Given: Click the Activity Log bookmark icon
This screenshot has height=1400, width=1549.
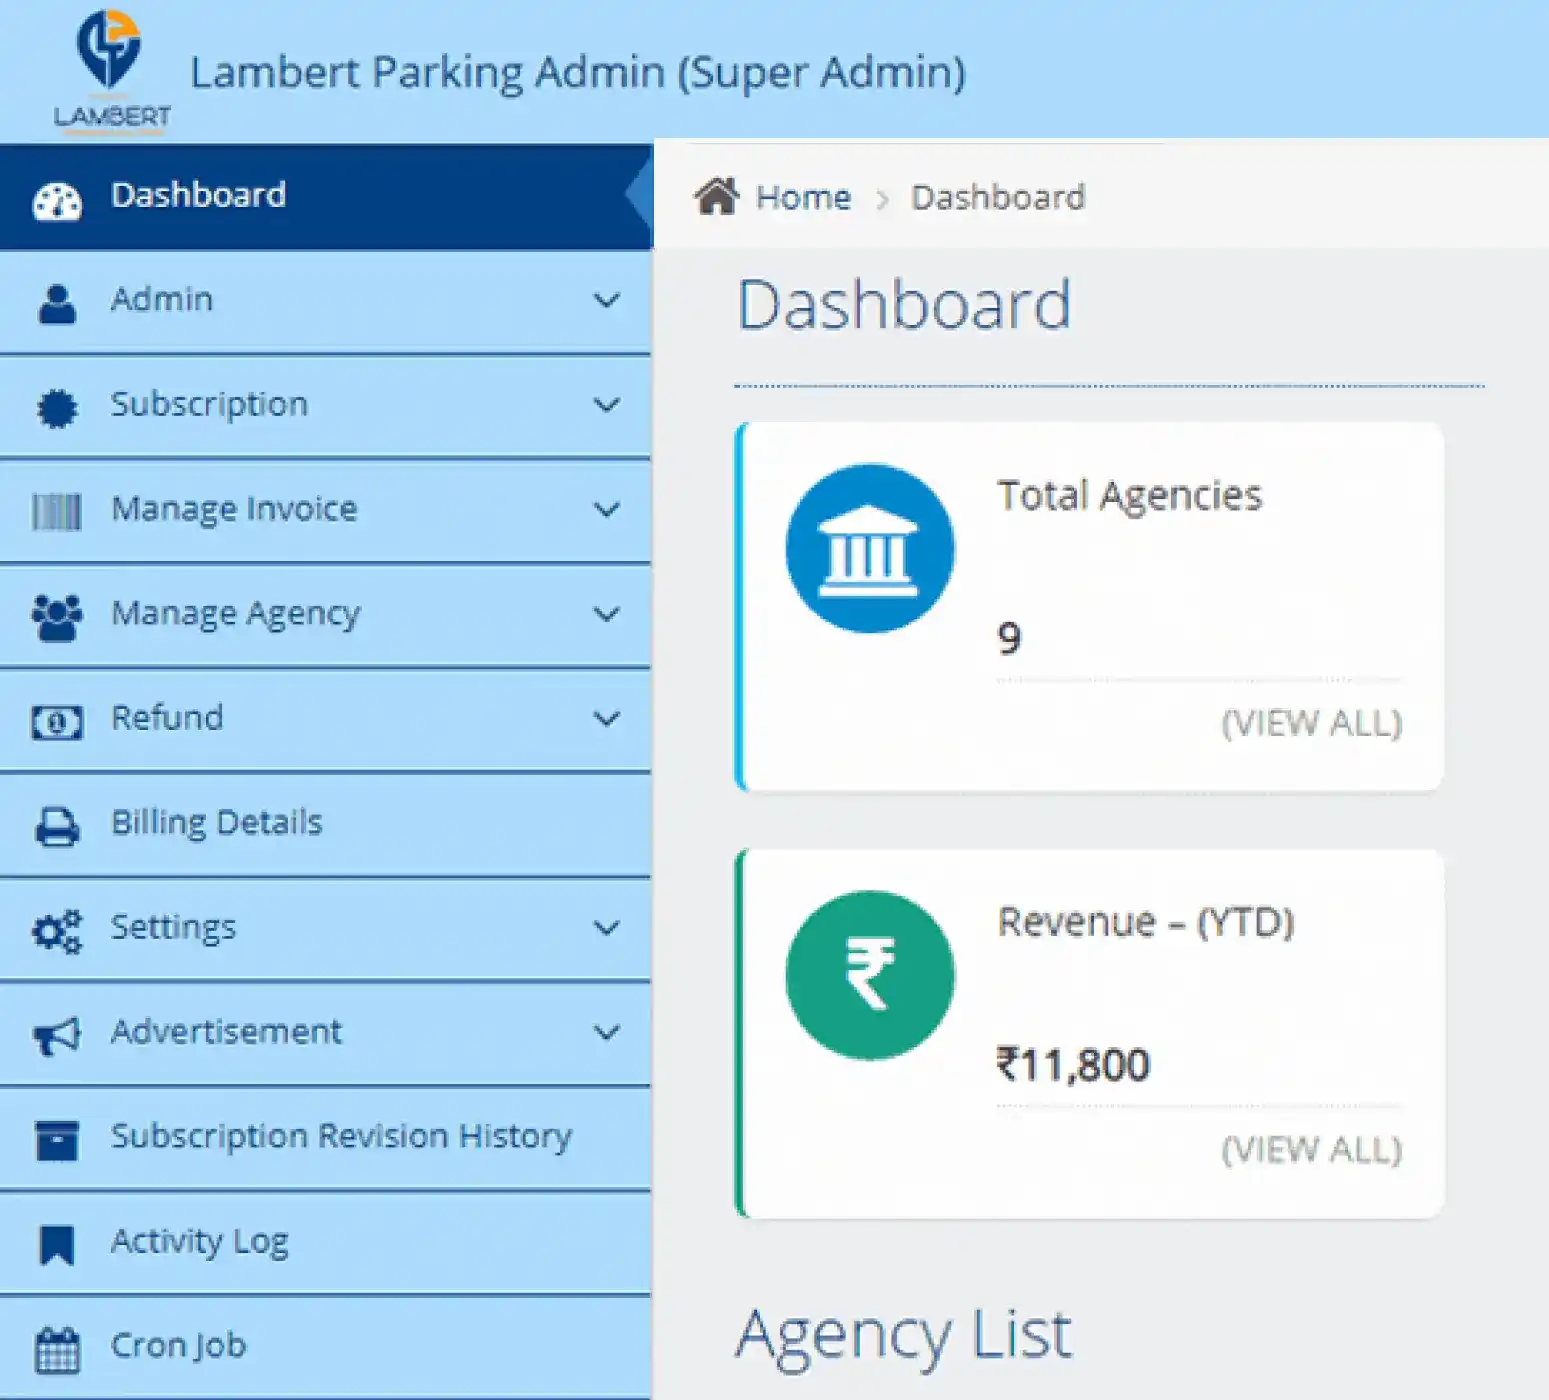Looking at the screenshot, I should coord(57,1245).
